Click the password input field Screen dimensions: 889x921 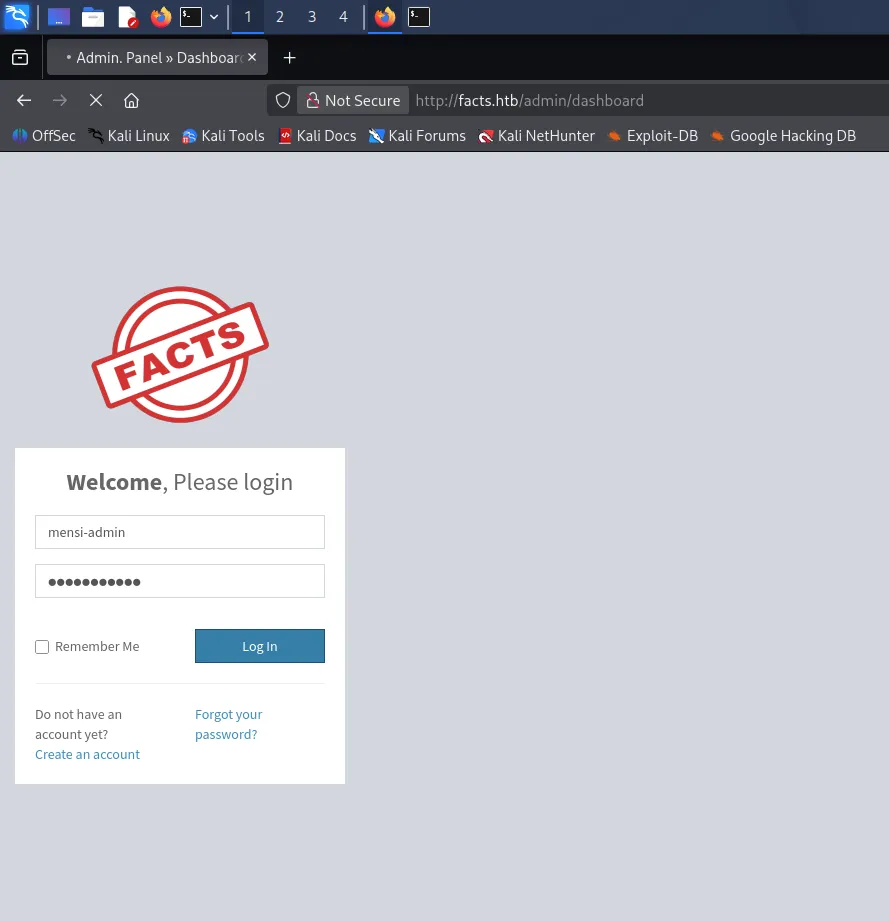180,581
